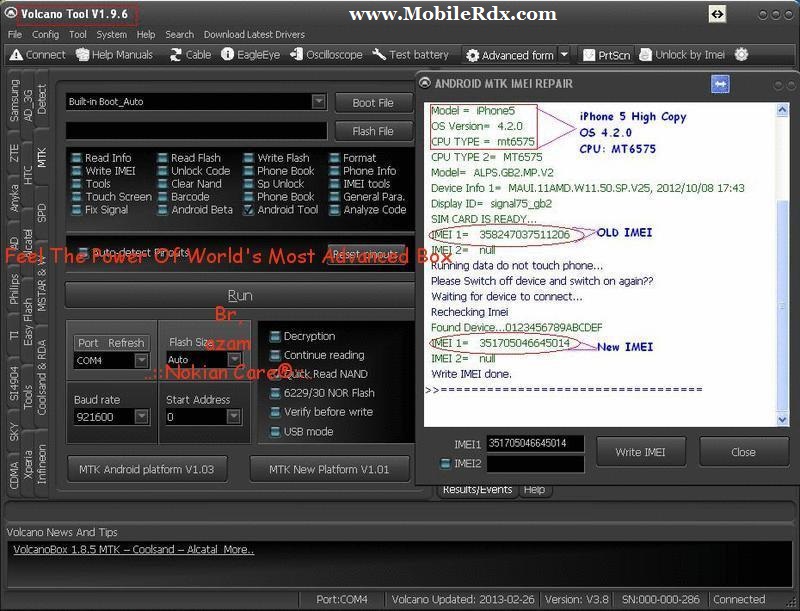
Task: Enable the USB mode checkbox
Action: pos(275,431)
